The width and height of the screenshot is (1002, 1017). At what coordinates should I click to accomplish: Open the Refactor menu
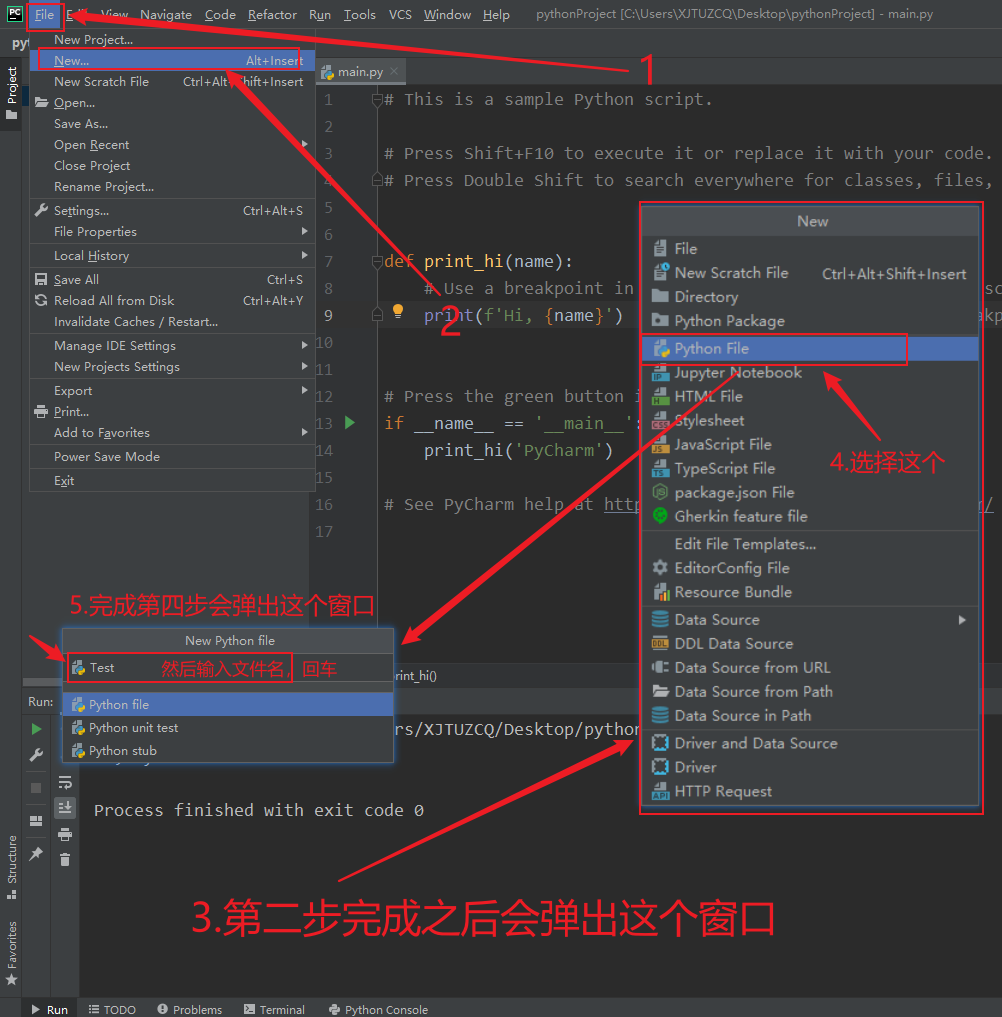(272, 14)
